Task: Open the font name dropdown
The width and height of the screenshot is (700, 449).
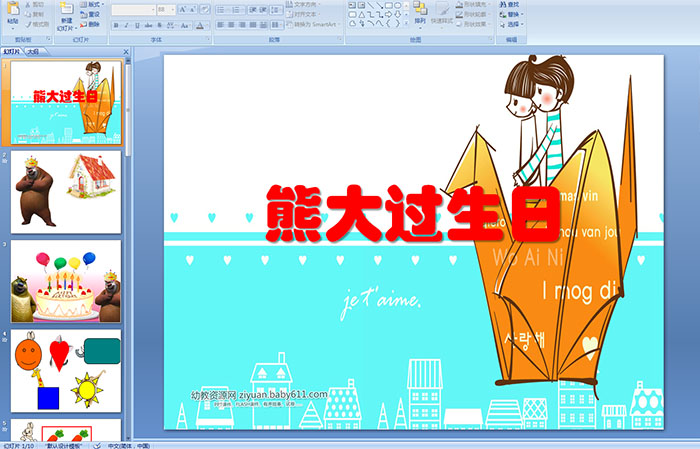Action: pos(153,9)
